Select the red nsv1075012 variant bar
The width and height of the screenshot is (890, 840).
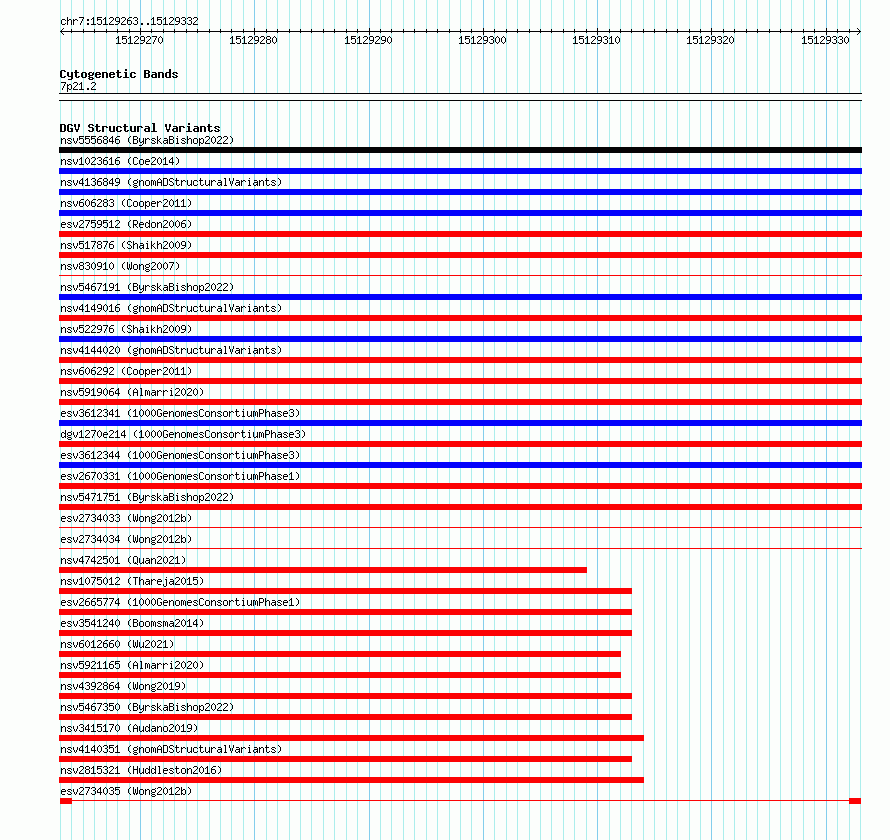point(346,591)
